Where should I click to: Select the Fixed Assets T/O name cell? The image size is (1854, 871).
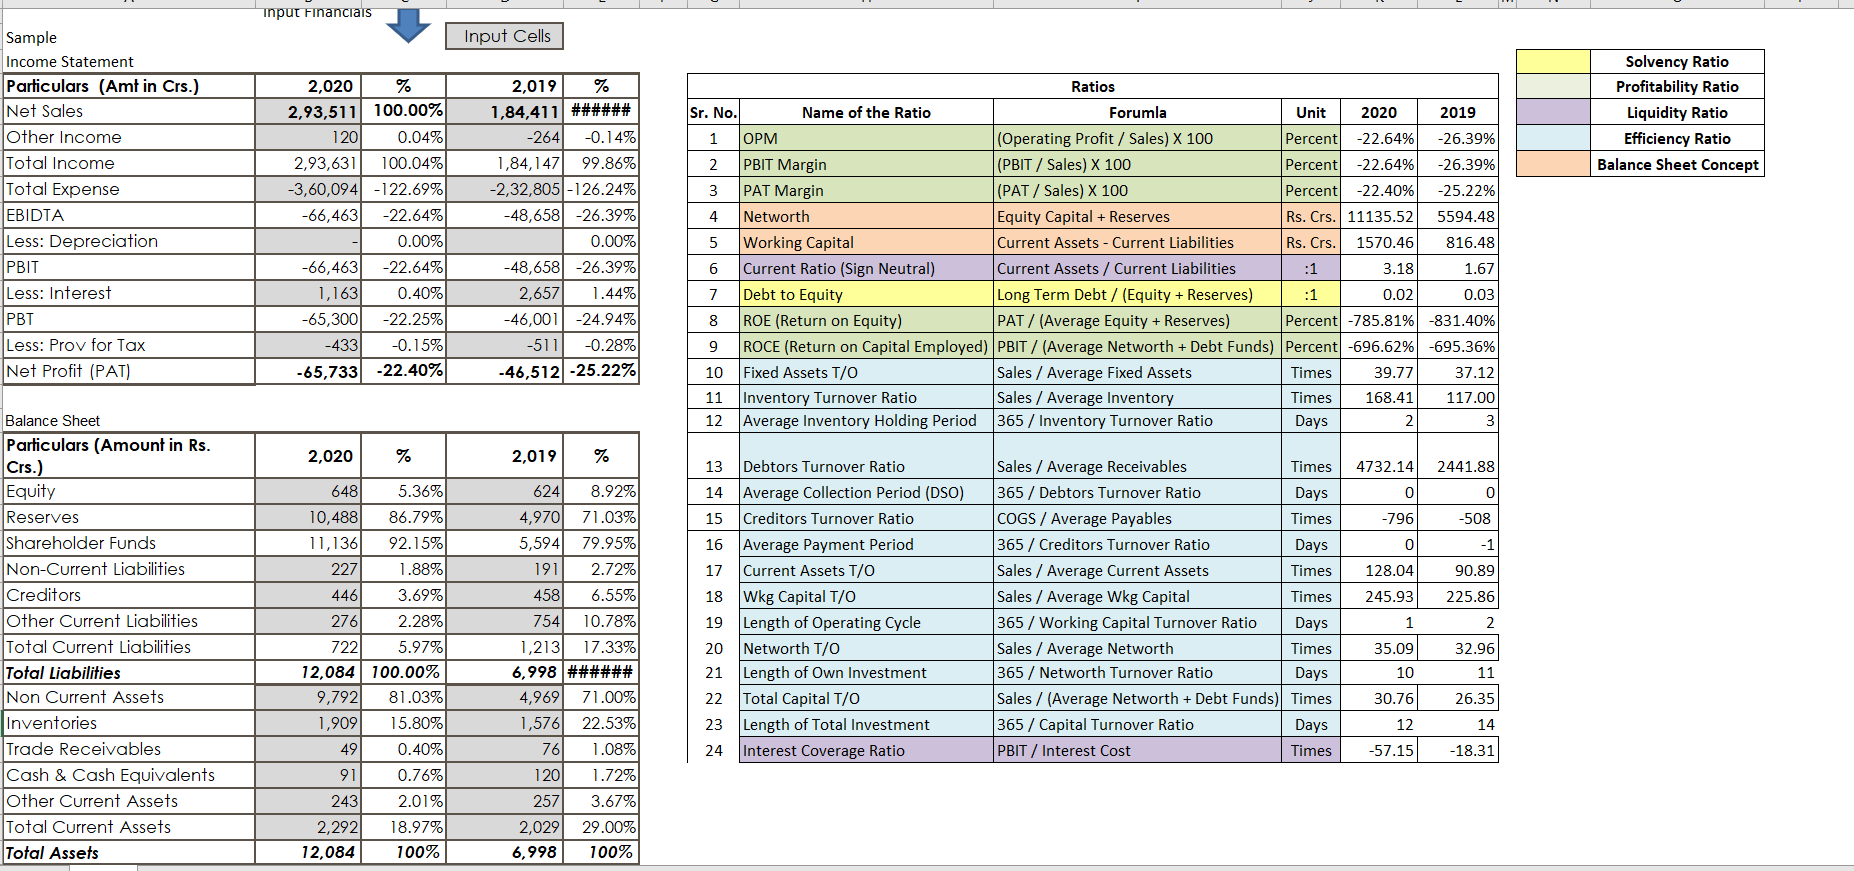(x=866, y=372)
